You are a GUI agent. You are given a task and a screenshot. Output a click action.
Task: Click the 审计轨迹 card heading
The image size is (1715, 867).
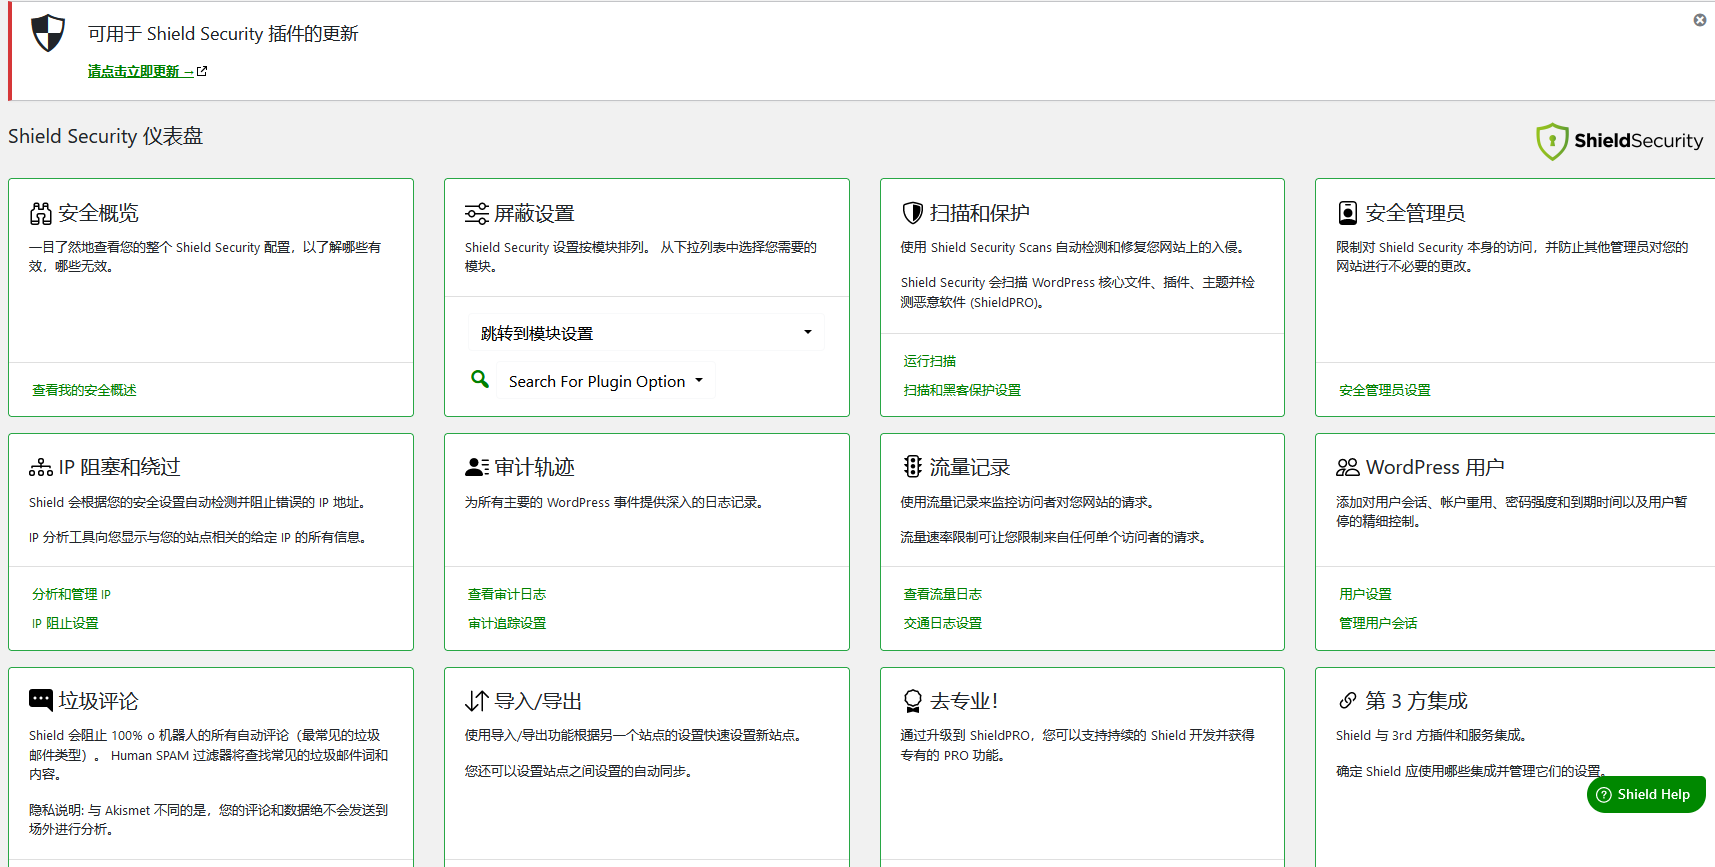pyautogui.click(x=534, y=467)
